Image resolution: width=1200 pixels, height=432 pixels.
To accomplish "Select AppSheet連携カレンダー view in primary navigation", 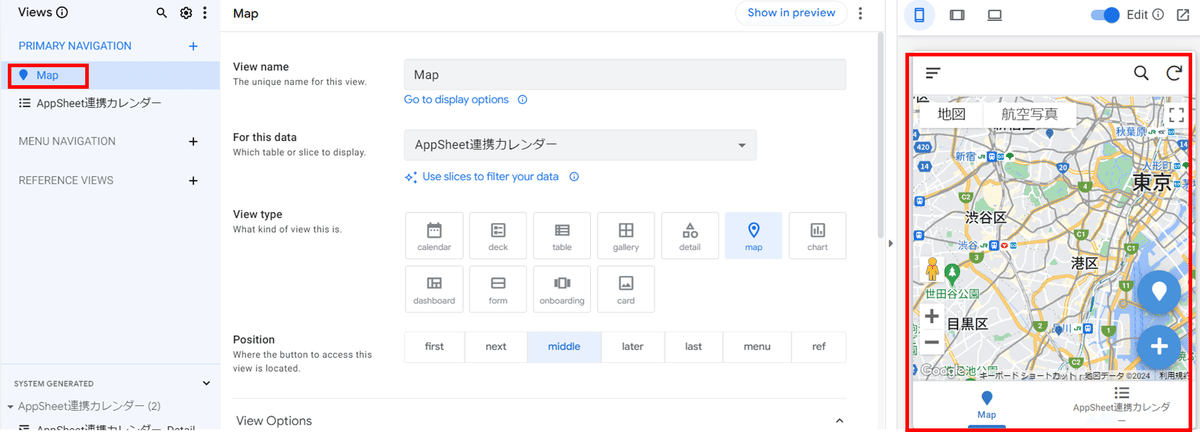I will click(110, 103).
